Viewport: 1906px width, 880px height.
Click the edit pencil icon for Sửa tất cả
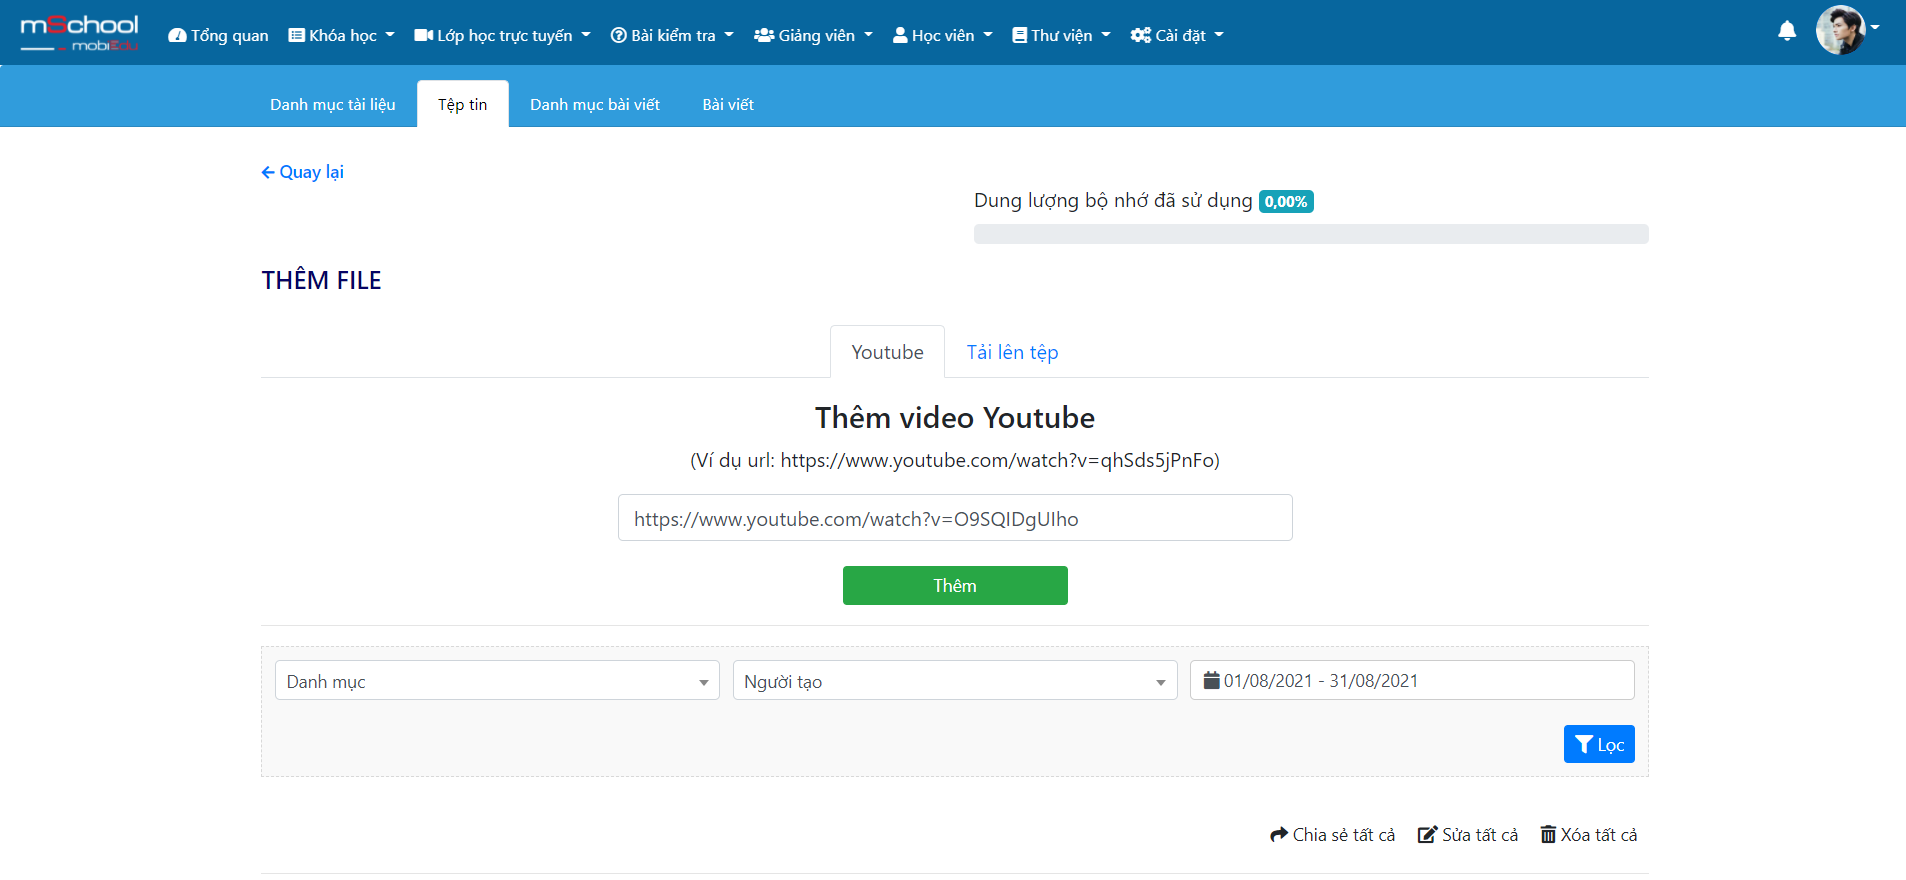pyautogui.click(x=1427, y=834)
